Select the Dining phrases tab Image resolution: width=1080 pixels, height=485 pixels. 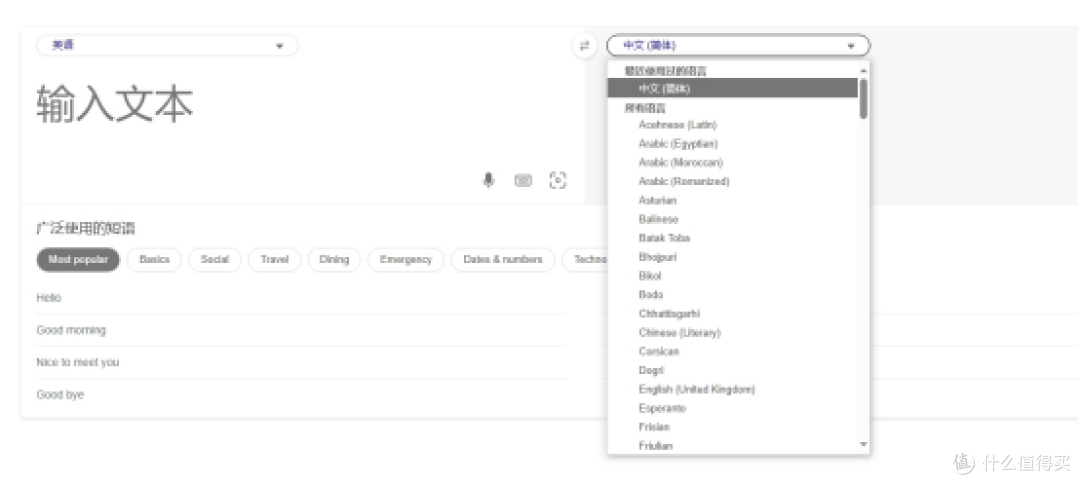[334, 260]
